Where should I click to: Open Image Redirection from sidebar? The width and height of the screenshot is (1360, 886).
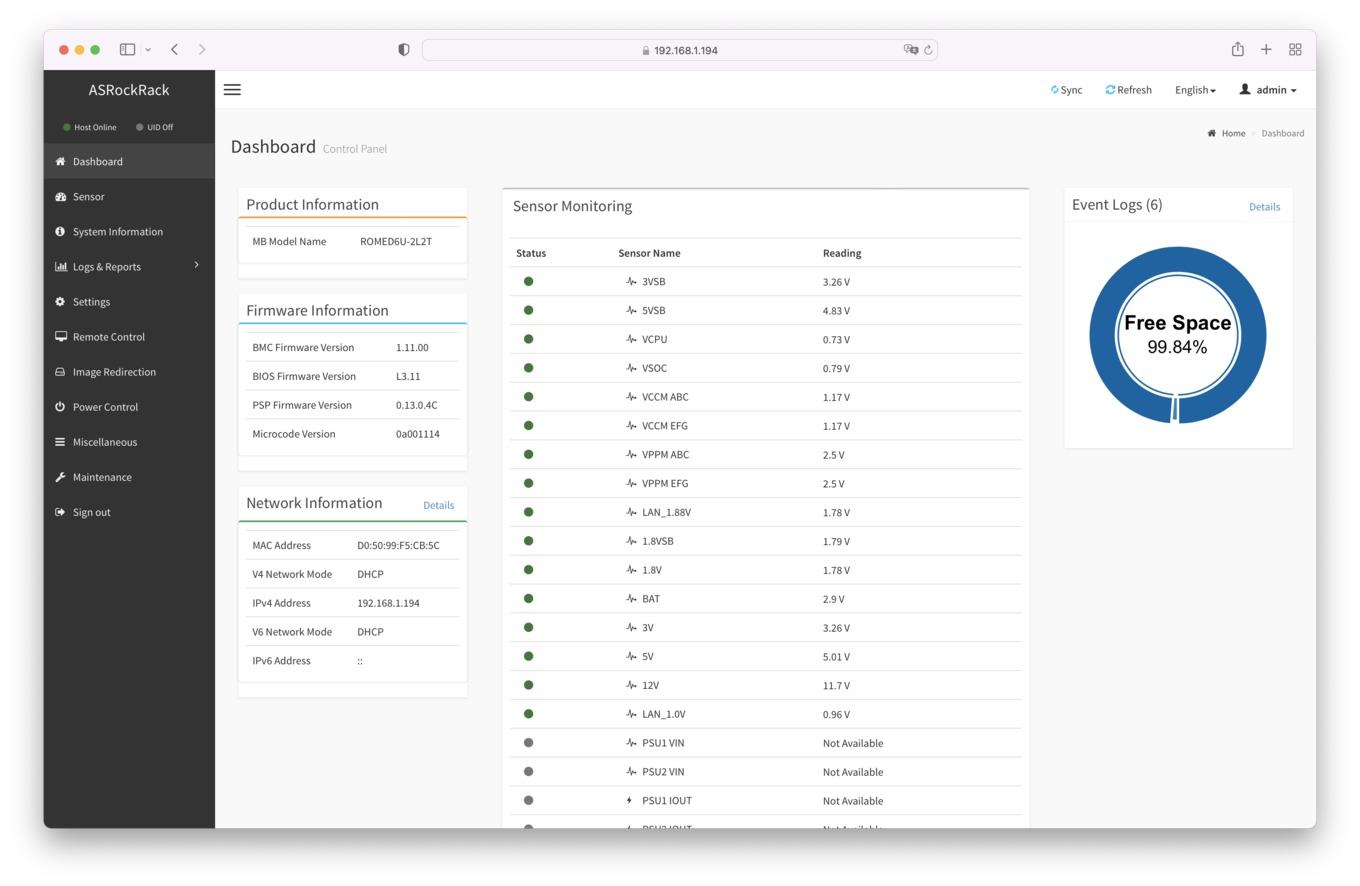129,372
